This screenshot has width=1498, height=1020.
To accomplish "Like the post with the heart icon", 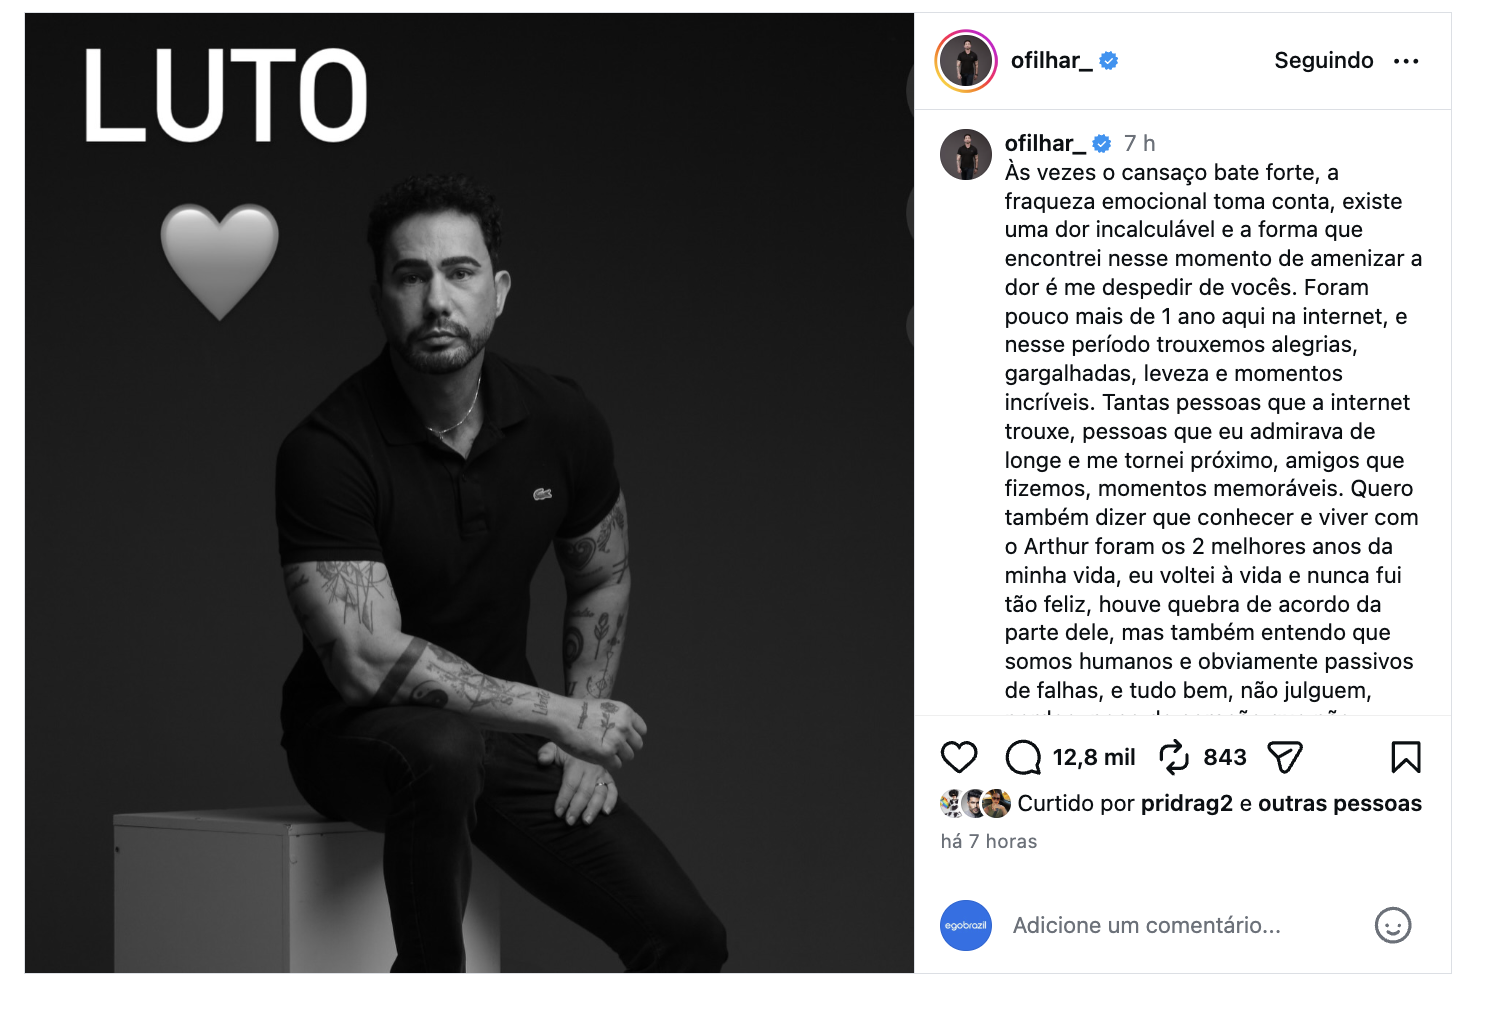I will (x=958, y=757).
